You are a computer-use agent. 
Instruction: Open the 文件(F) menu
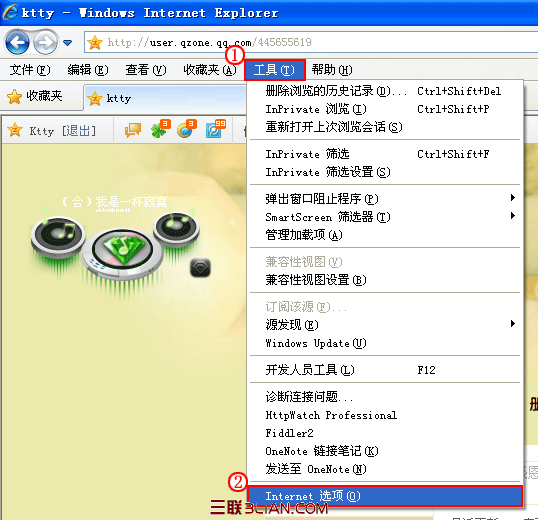30,70
